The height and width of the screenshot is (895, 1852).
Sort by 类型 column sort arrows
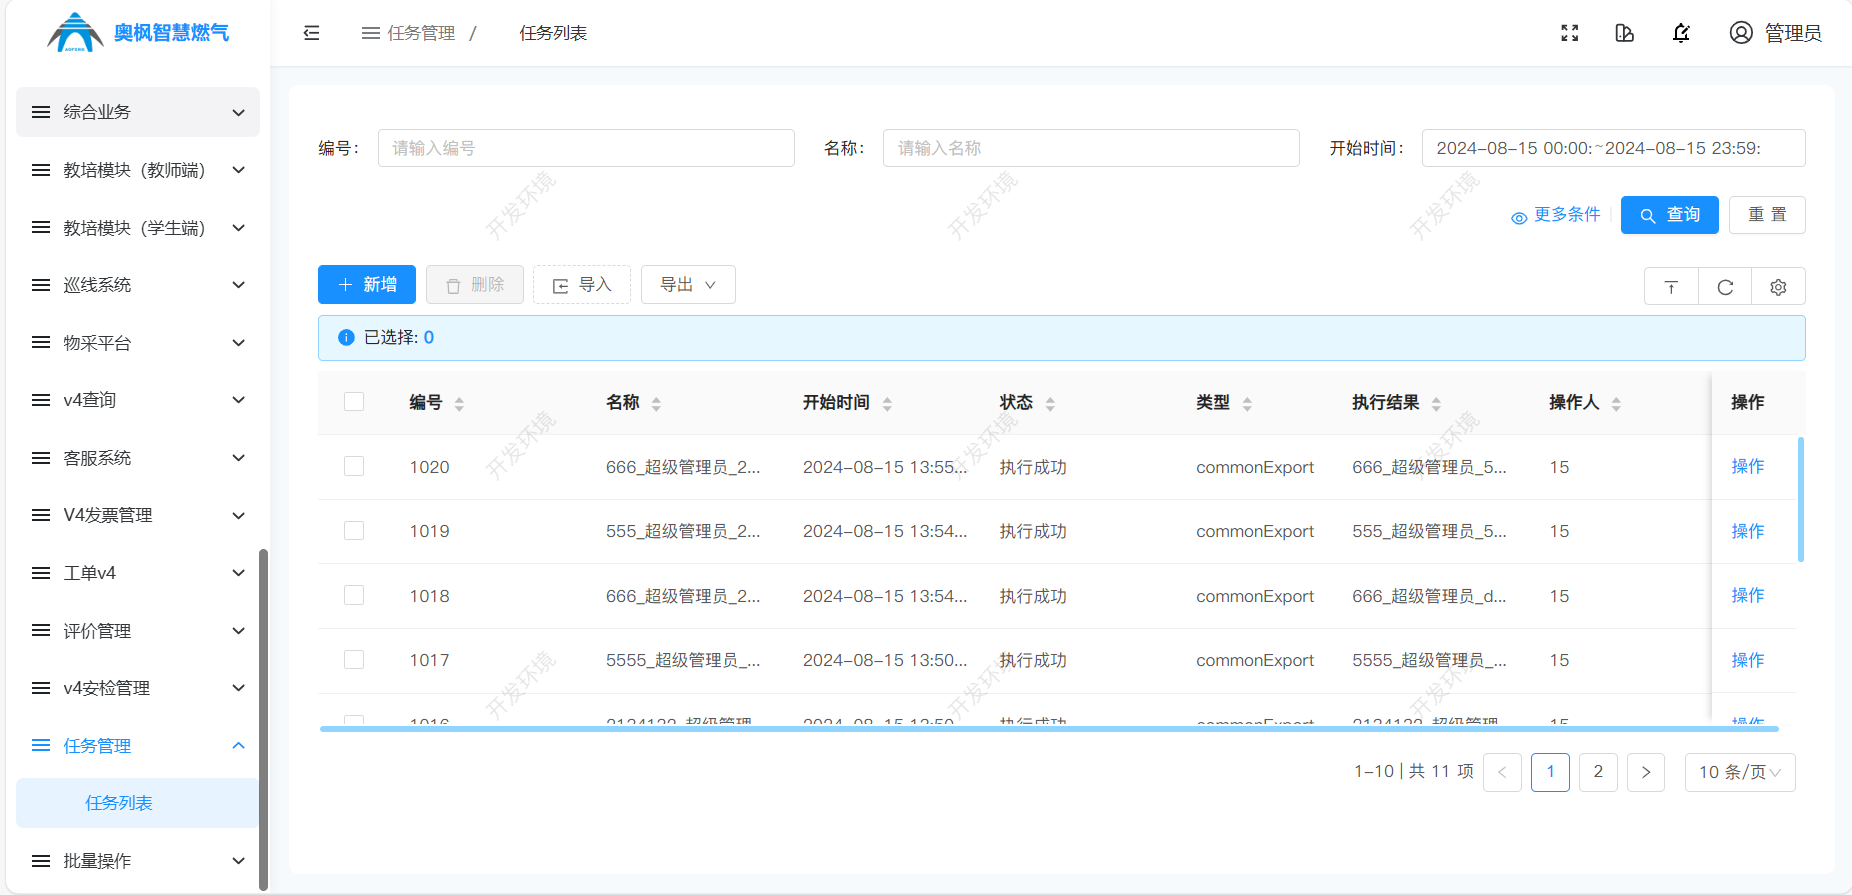click(x=1247, y=404)
